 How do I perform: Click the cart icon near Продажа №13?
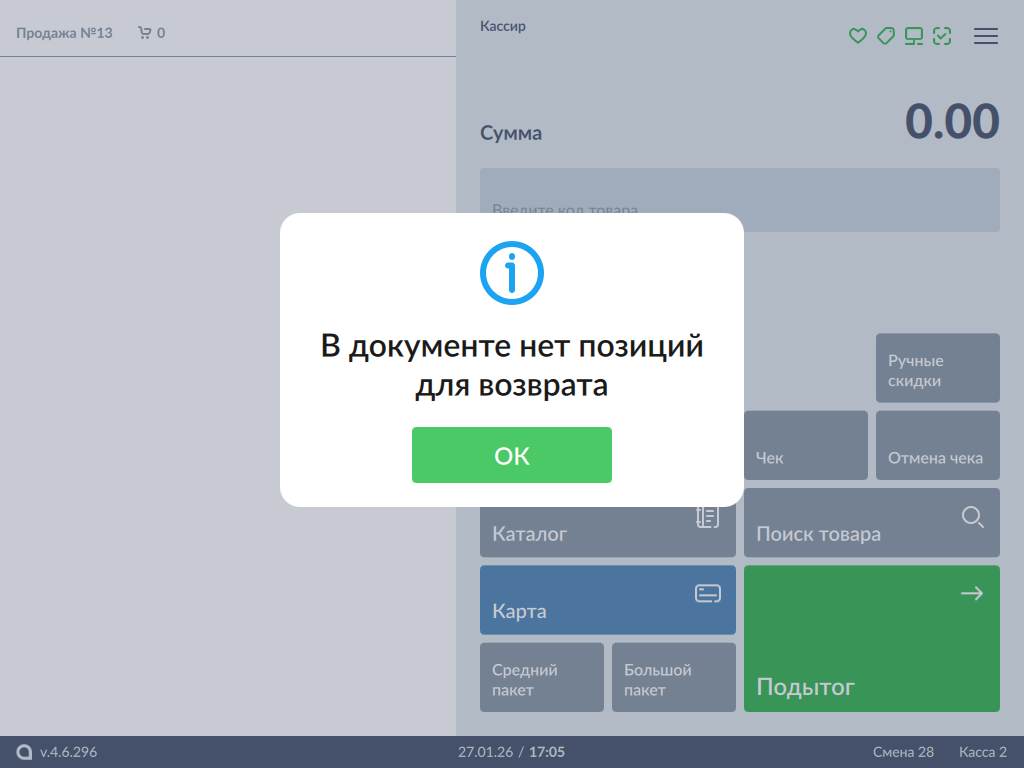click(x=145, y=33)
